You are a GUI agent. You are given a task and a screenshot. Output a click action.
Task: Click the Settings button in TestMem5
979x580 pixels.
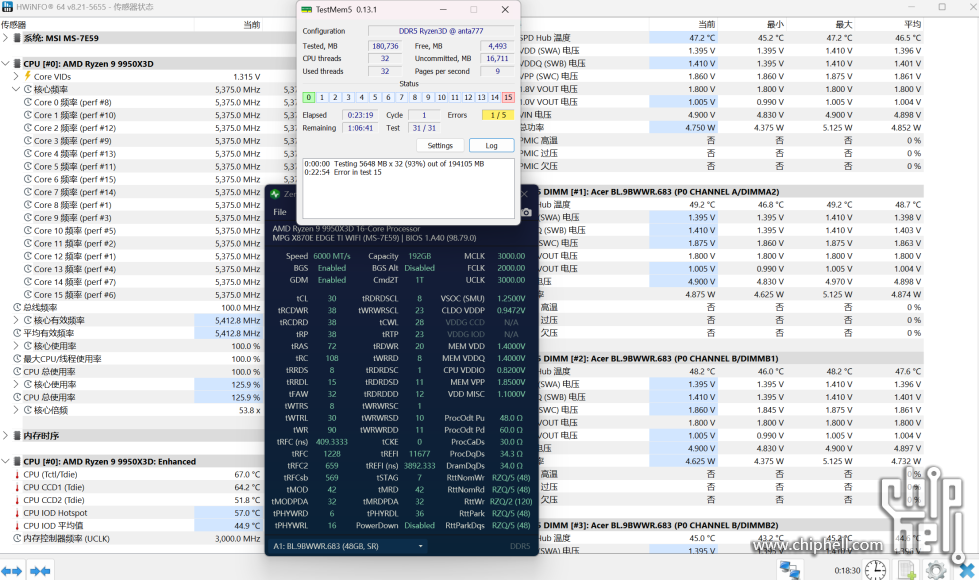click(440, 145)
